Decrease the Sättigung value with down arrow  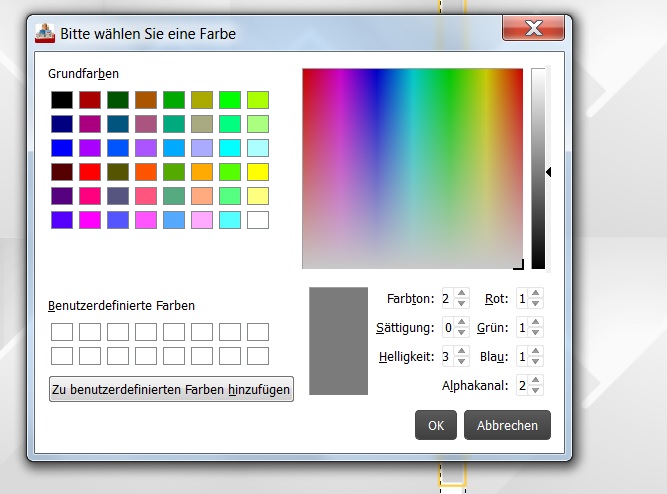[461, 332]
